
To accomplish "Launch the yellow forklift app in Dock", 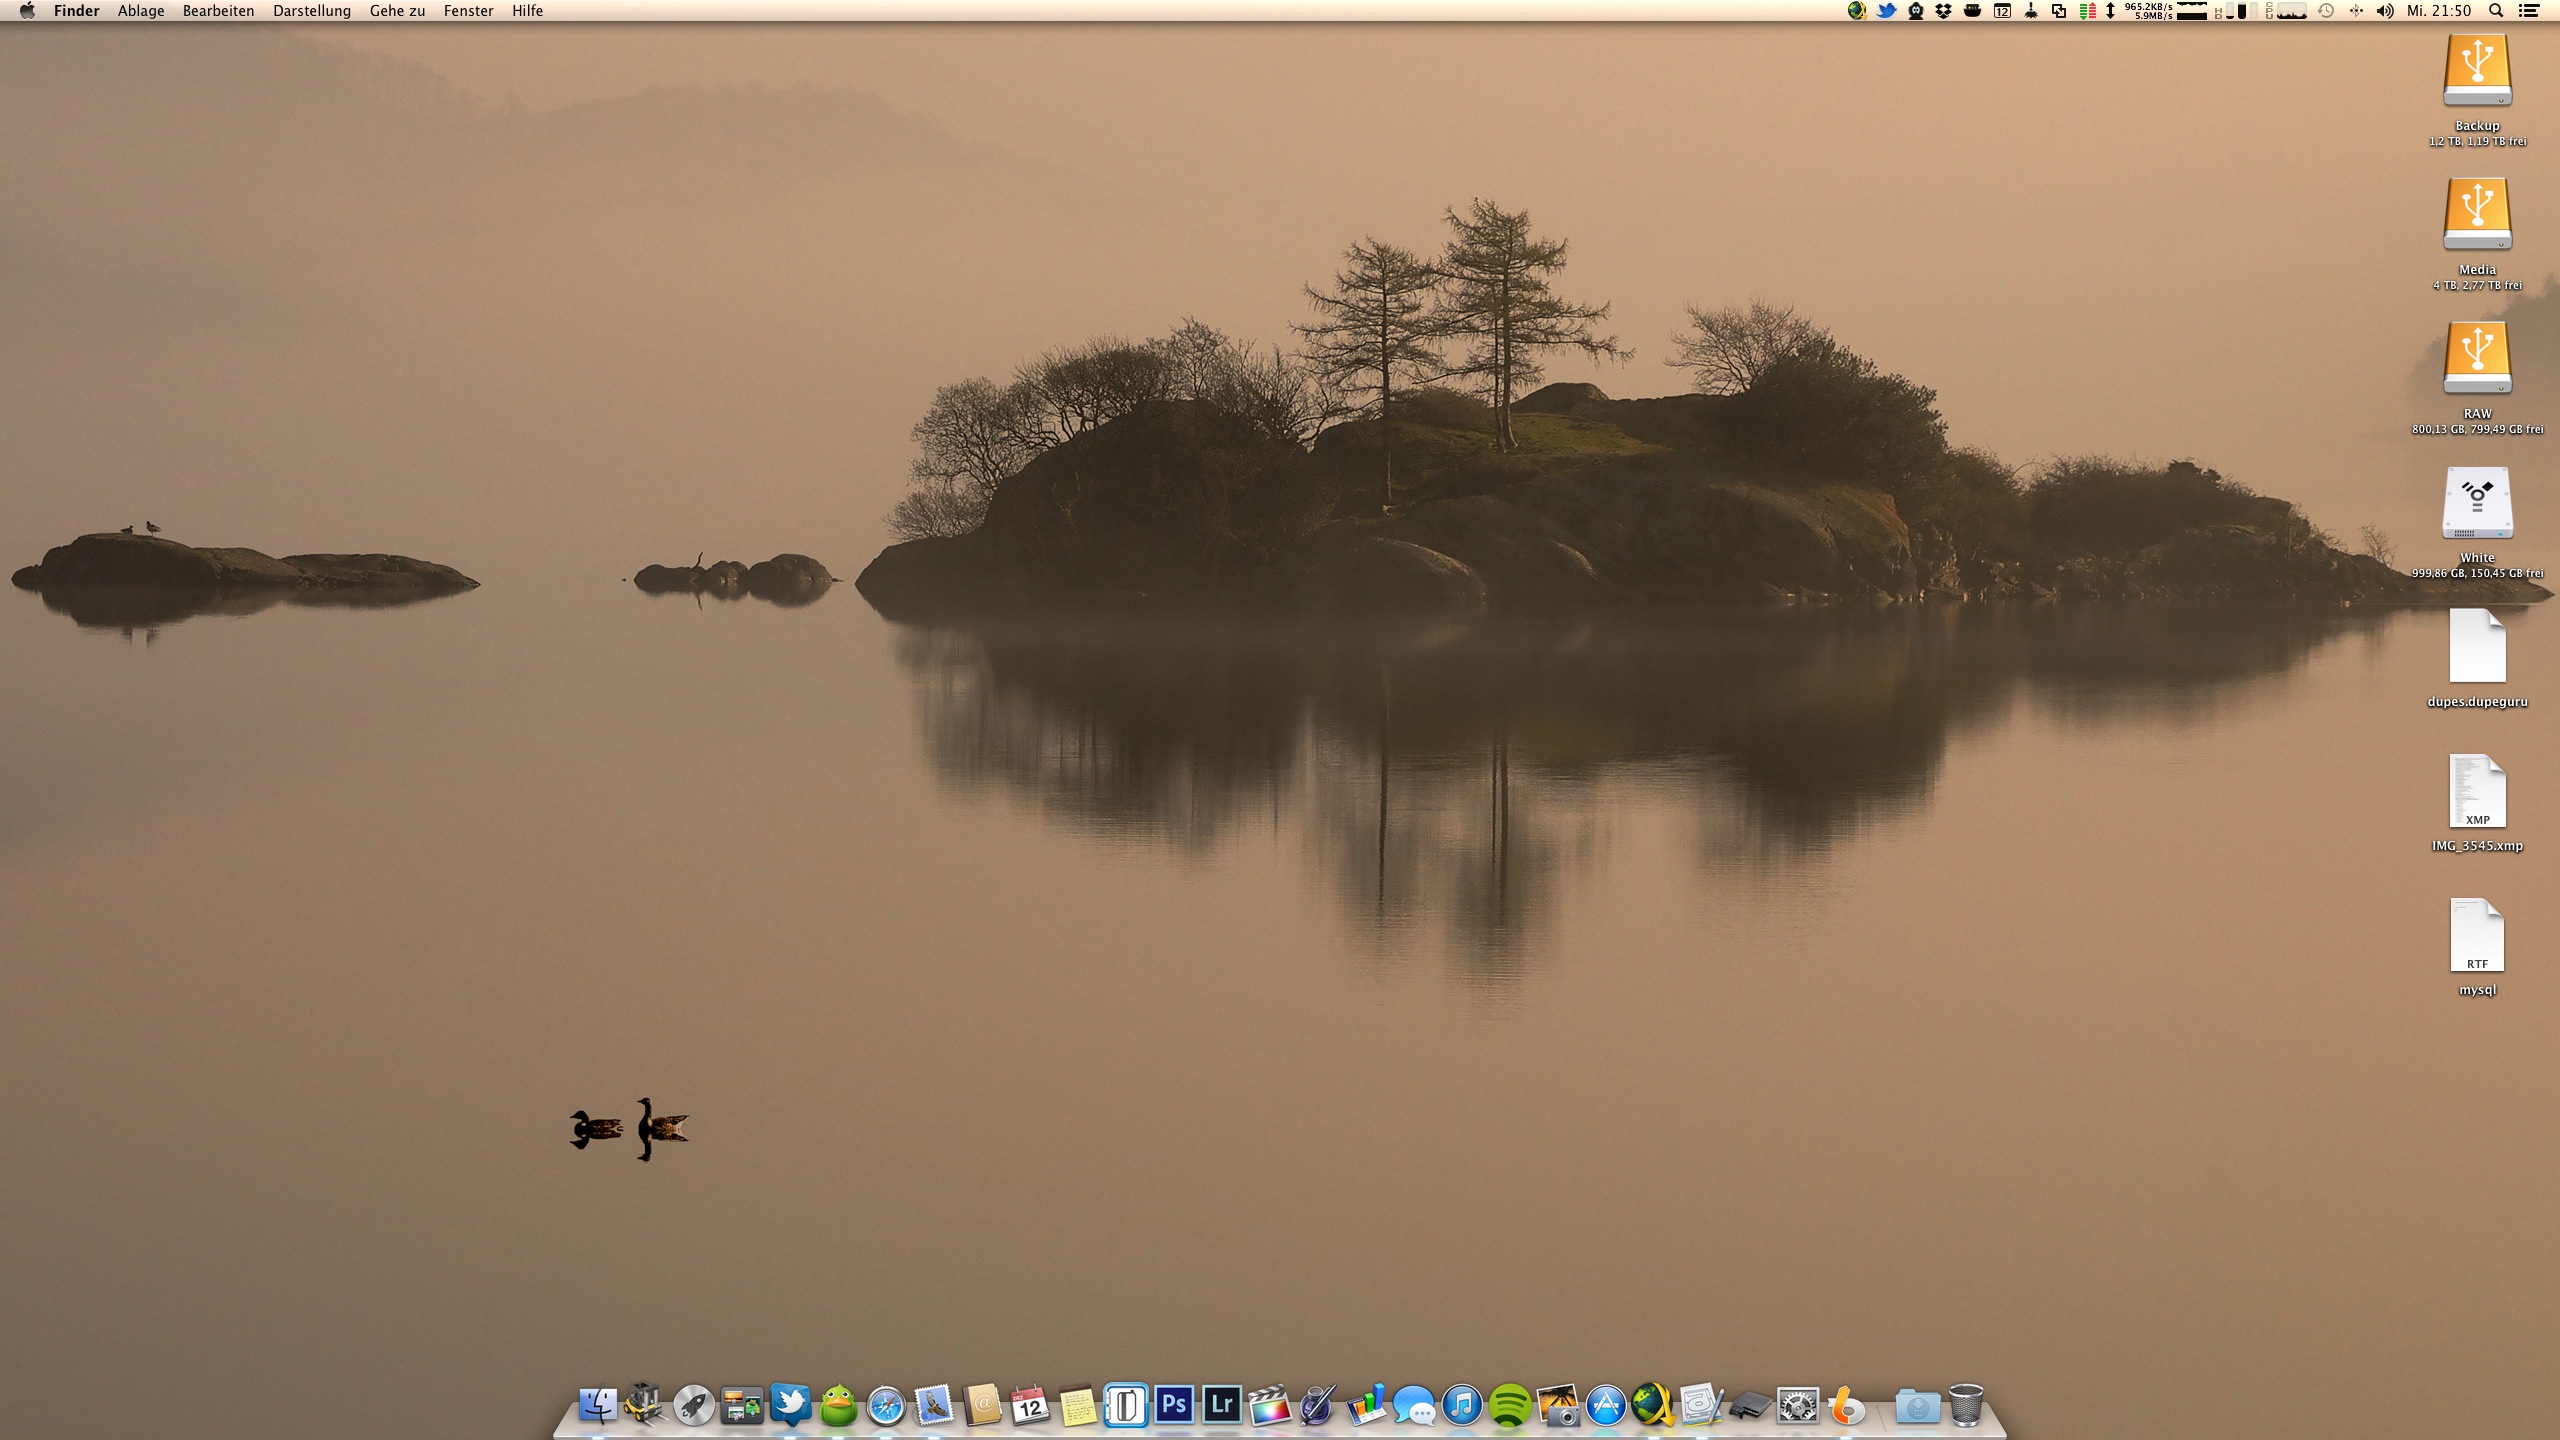I will [646, 1405].
